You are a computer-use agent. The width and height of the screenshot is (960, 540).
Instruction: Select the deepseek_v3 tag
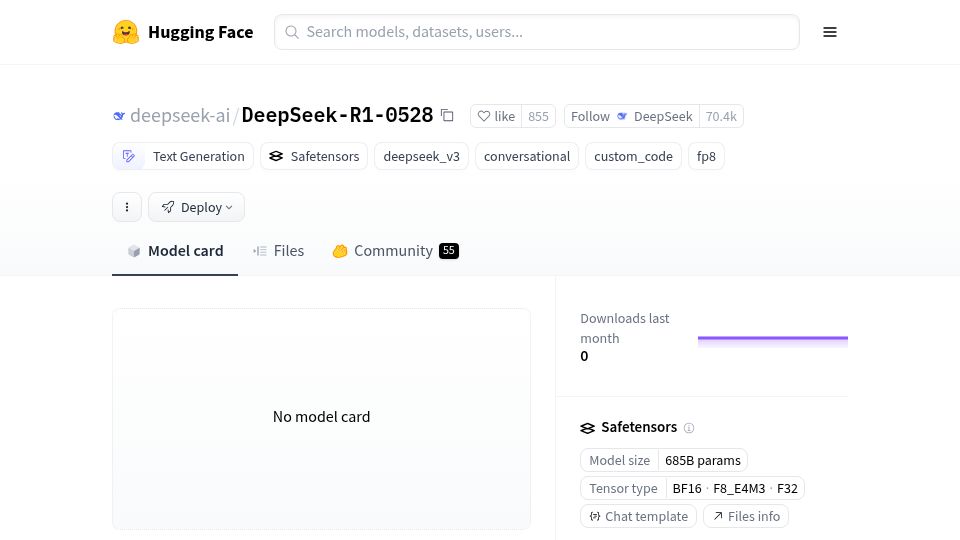pos(421,156)
